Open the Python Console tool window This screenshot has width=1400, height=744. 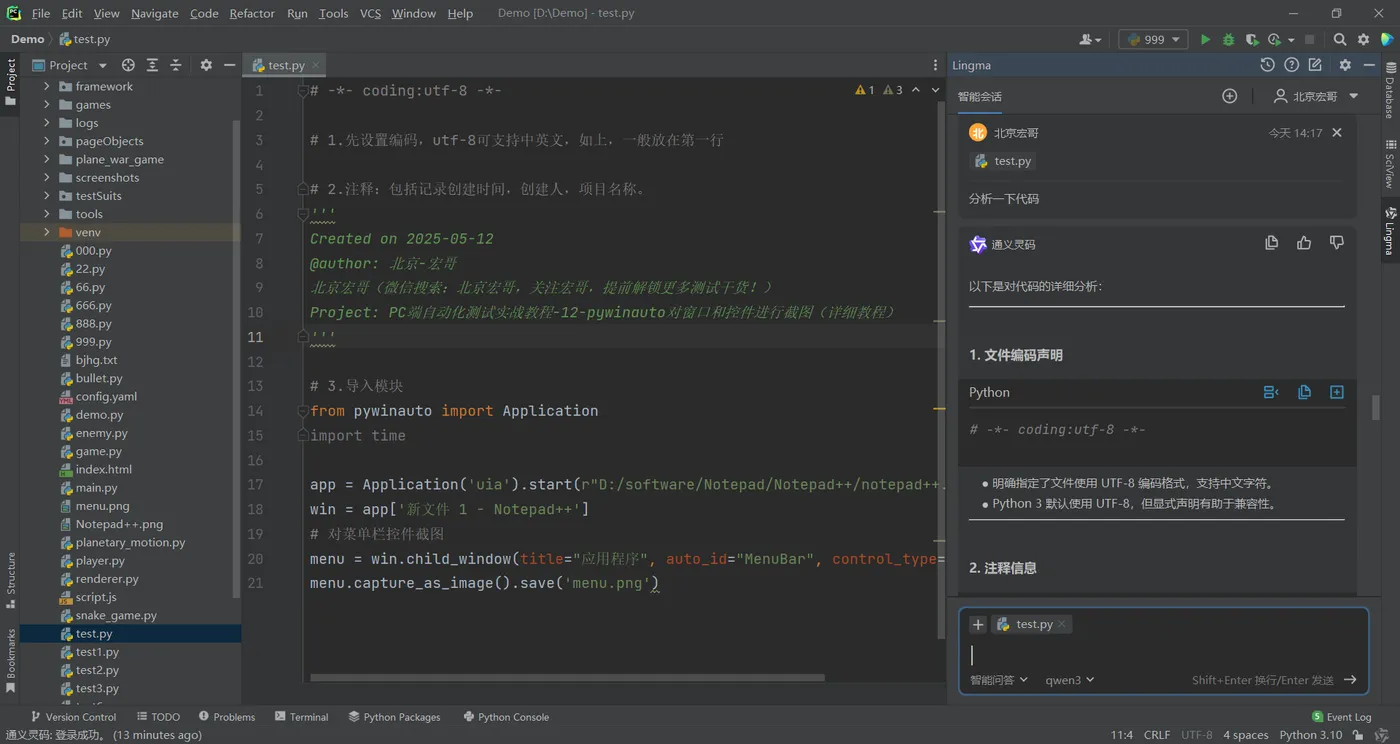[506, 717]
